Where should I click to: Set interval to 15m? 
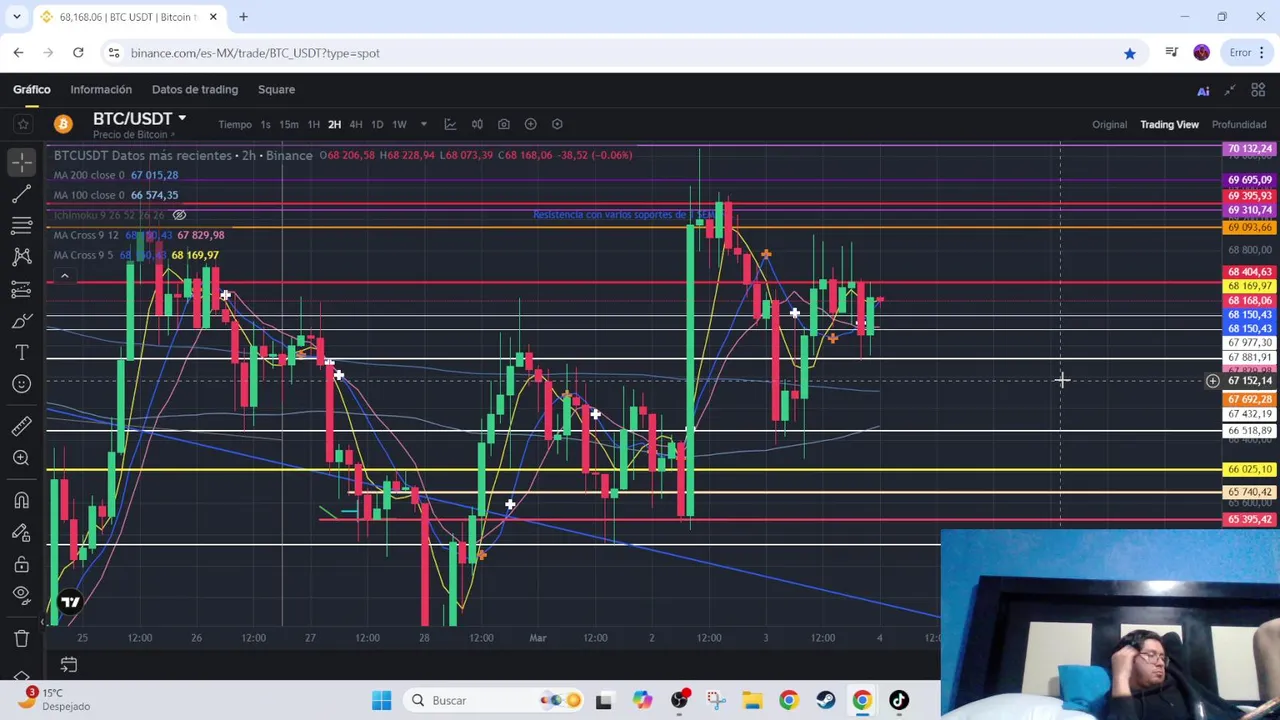tap(288, 124)
